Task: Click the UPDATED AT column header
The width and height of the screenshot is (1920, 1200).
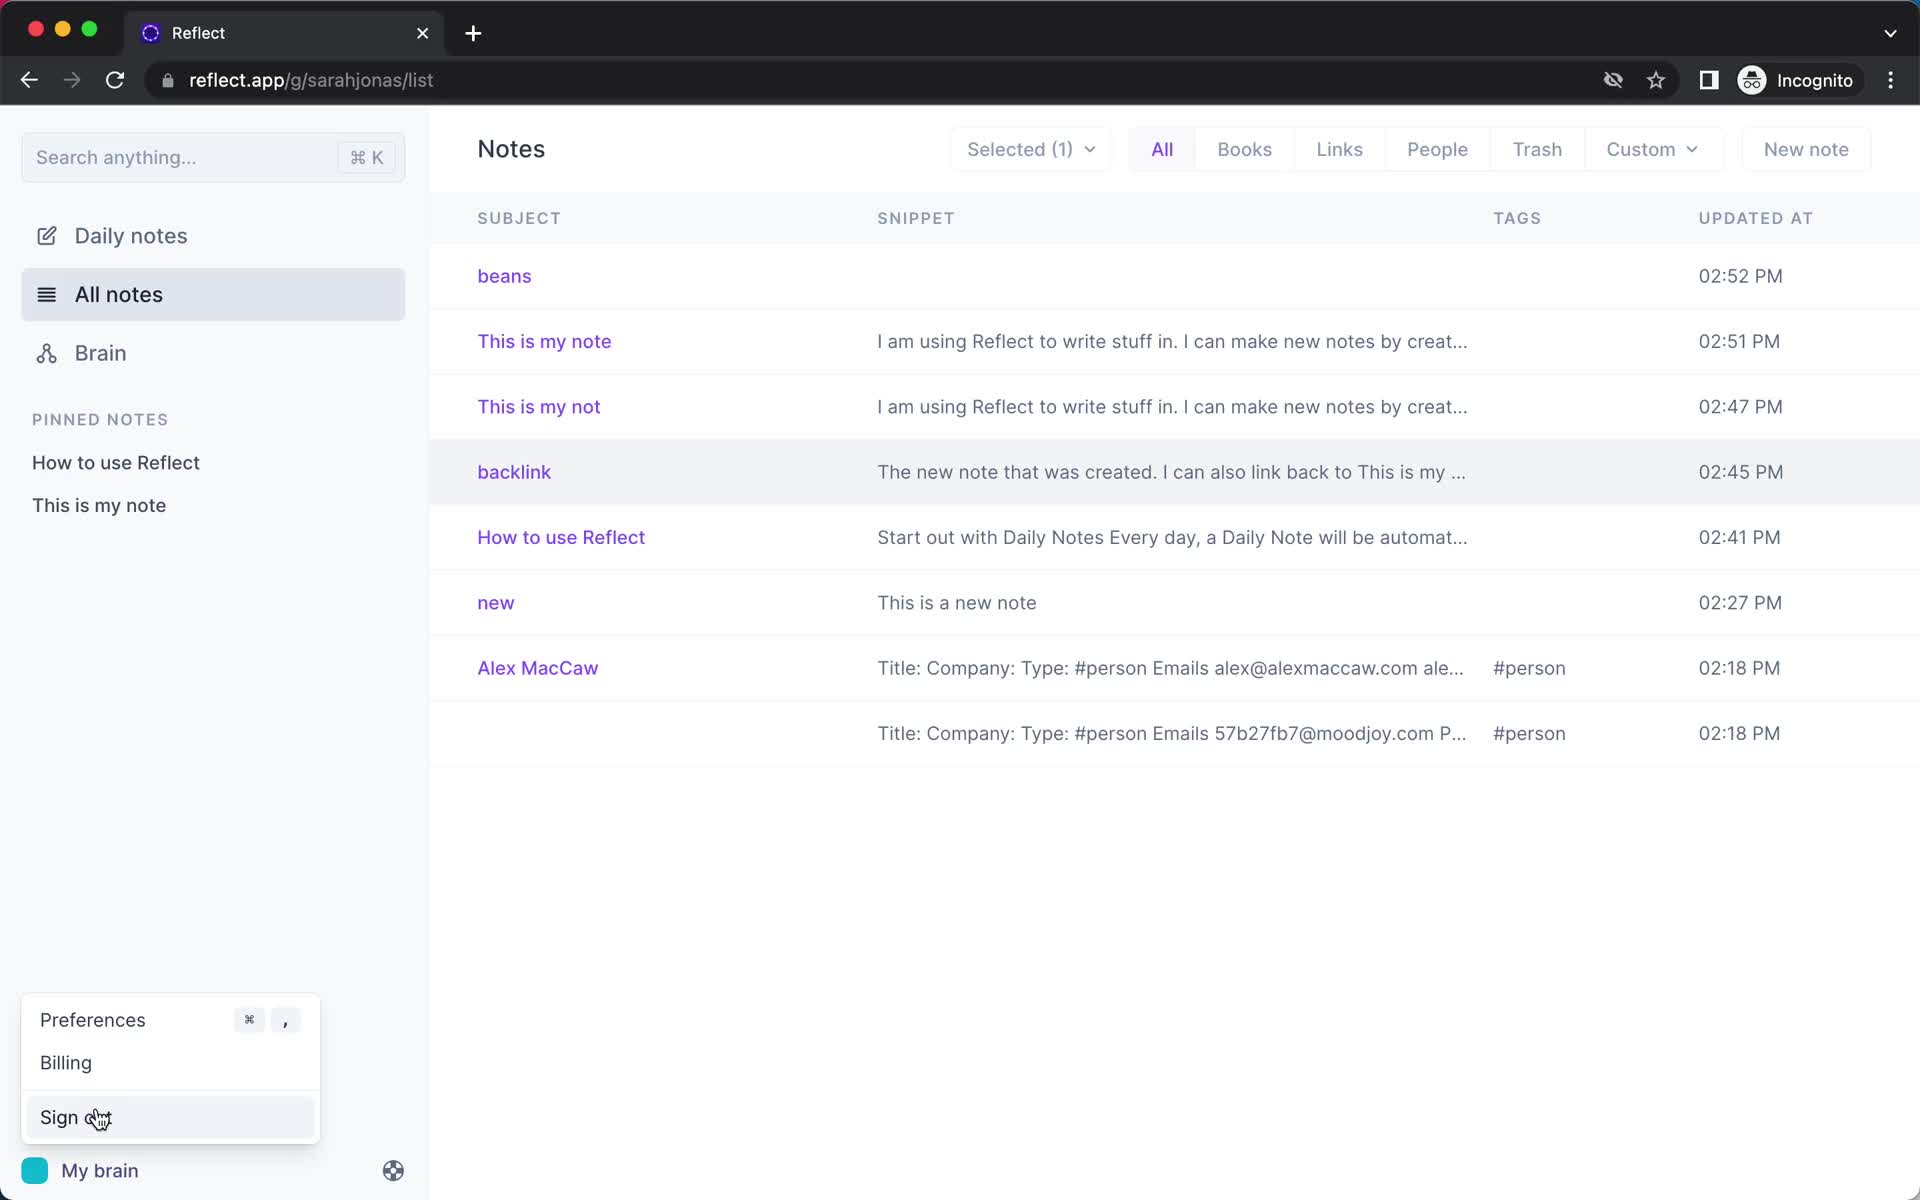Action: click(1755, 218)
